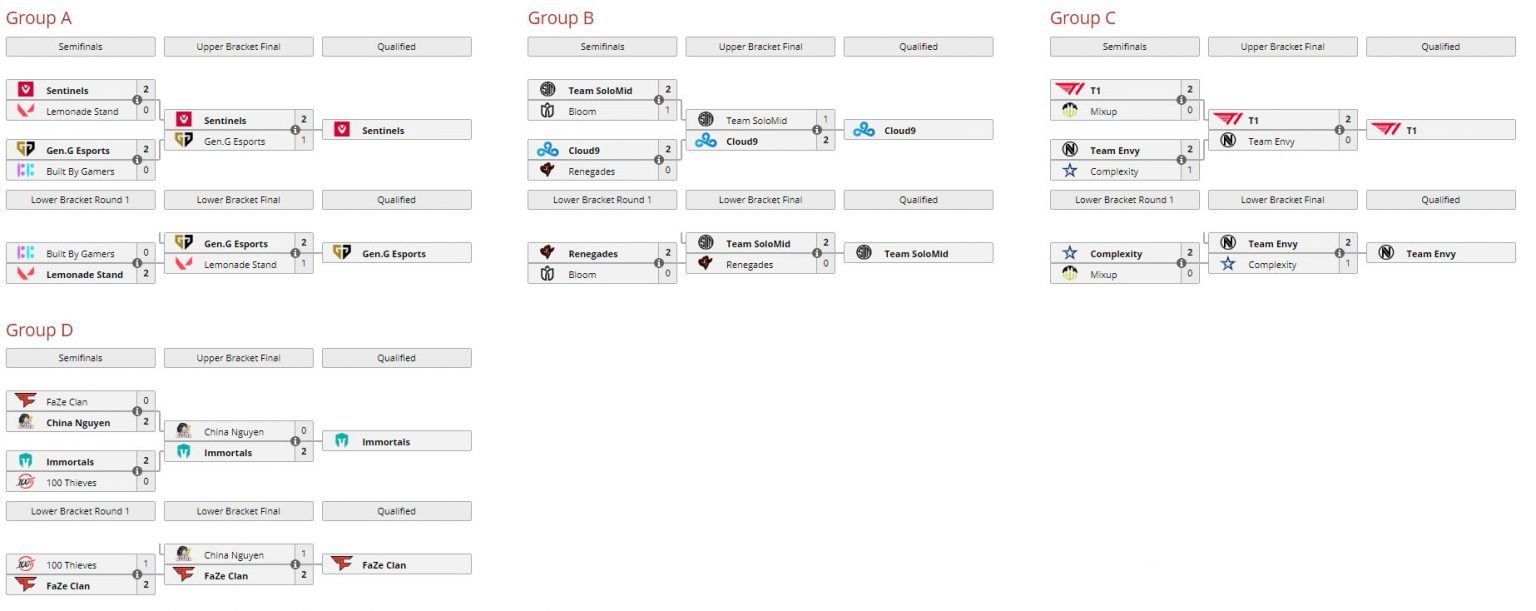Open the T1 team link in Group C Qualified
Screen dimensions: 1536x611
point(1411,130)
